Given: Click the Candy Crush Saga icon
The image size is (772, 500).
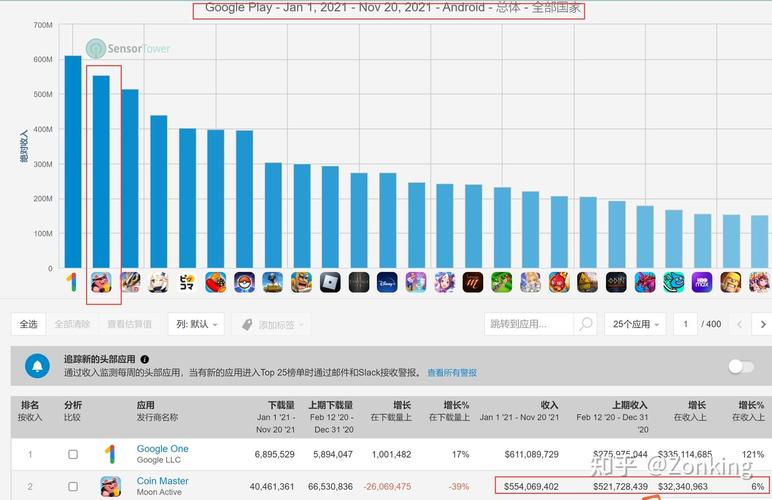Looking at the screenshot, I should coord(216,282).
